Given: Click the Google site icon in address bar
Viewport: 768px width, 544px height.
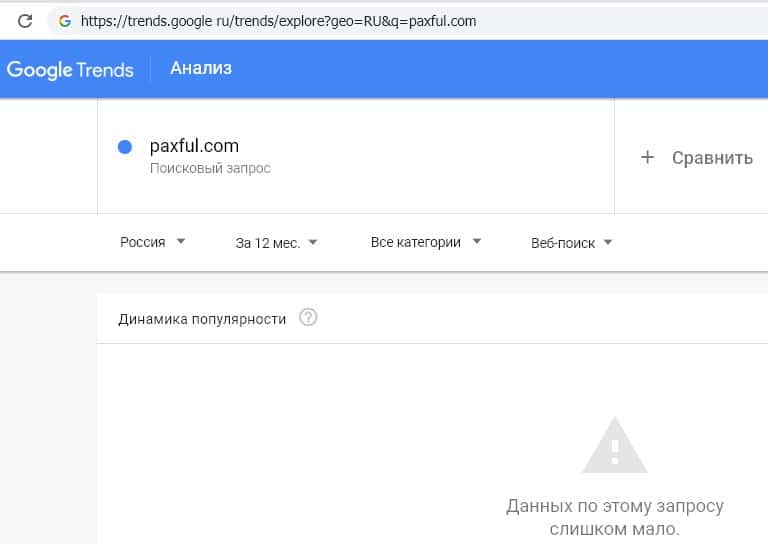Looking at the screenshot, I should 65,20.
